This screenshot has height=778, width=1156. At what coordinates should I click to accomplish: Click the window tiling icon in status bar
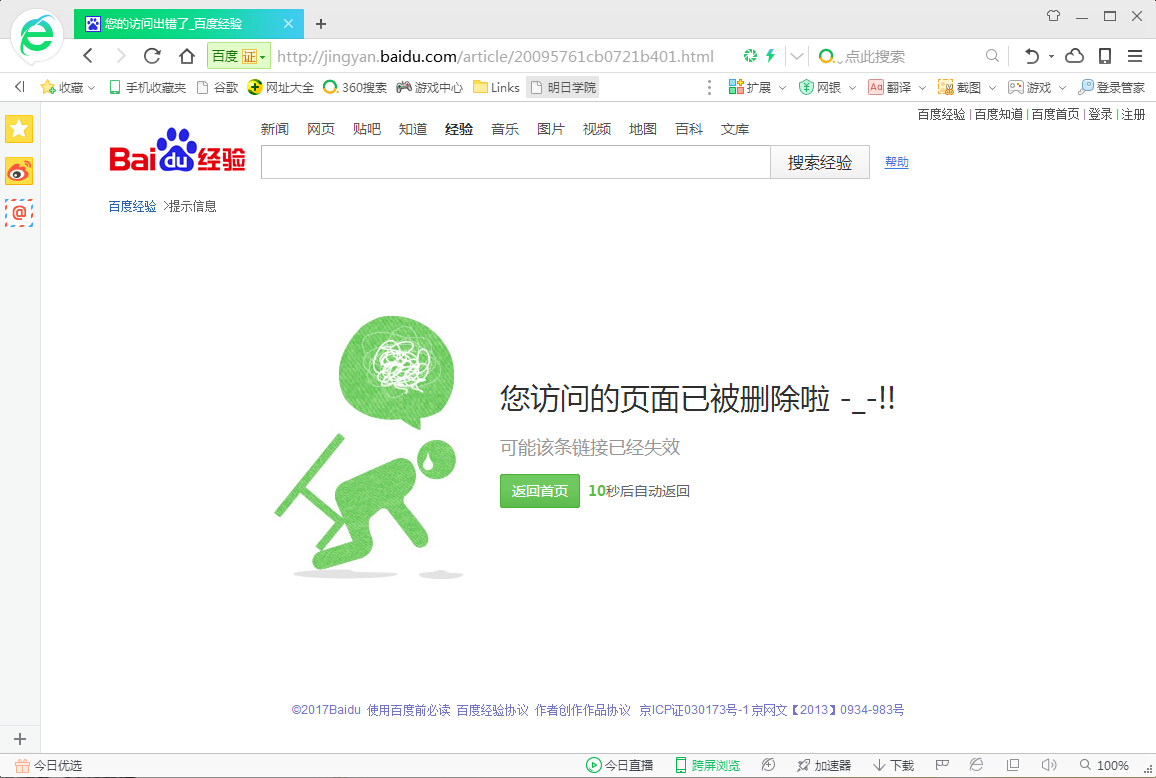(x=1013, y=765)
